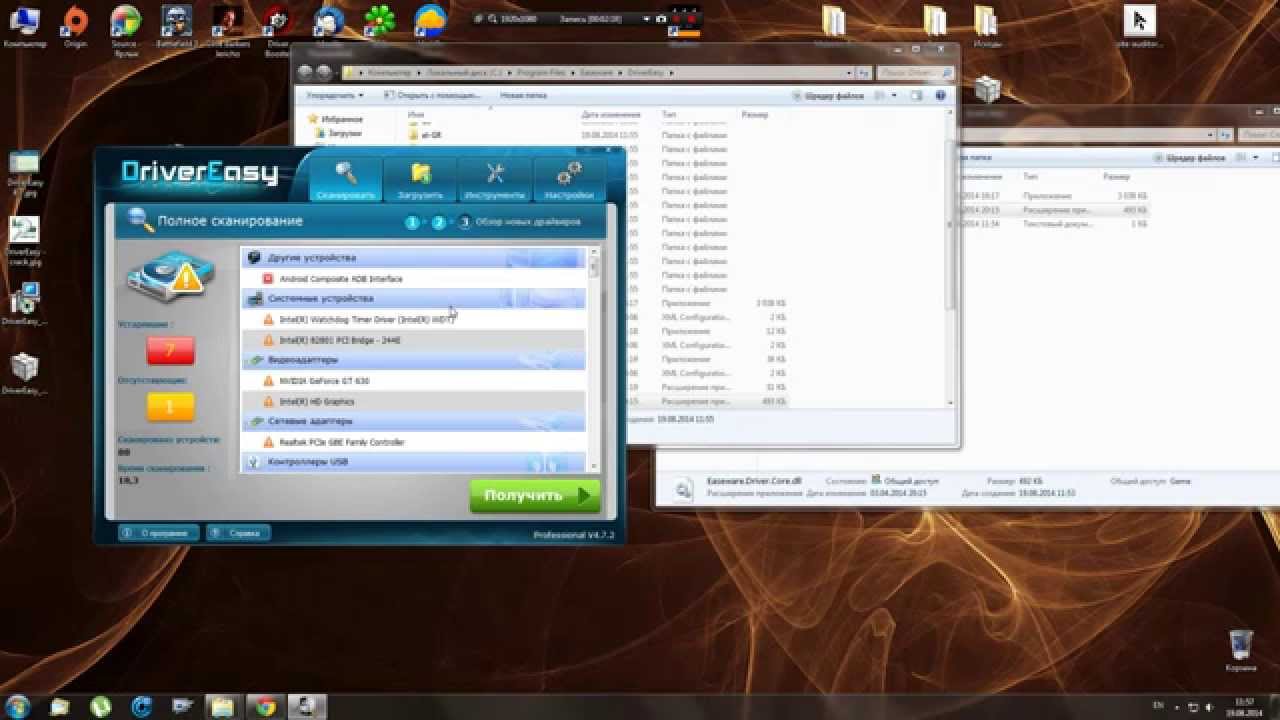Click the taskbar clock showing 11:57

(x=1244, y=706)
